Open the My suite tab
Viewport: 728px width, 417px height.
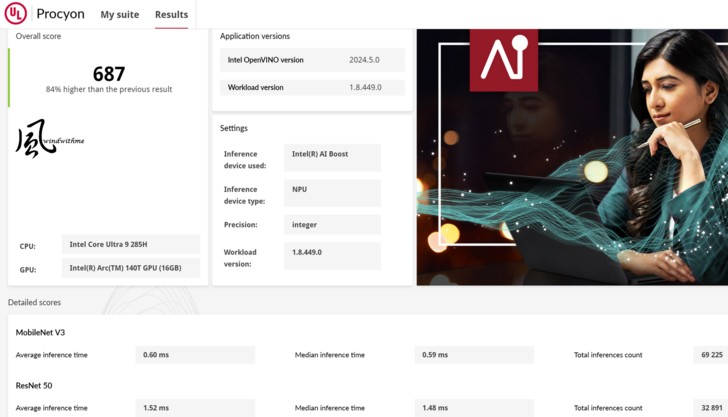[120, 15]
